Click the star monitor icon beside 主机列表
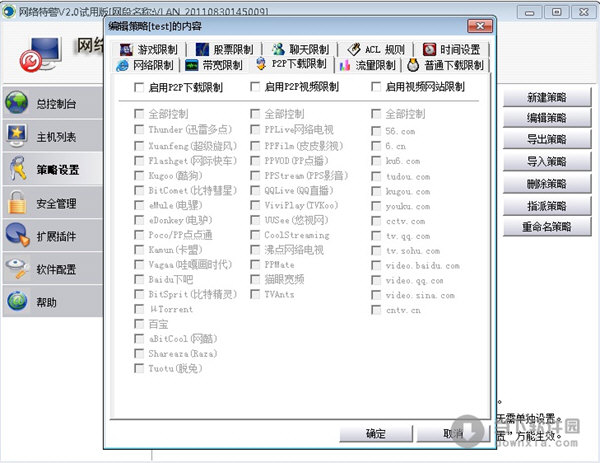This screenshot has width=600, height=463. coord(16,136)
